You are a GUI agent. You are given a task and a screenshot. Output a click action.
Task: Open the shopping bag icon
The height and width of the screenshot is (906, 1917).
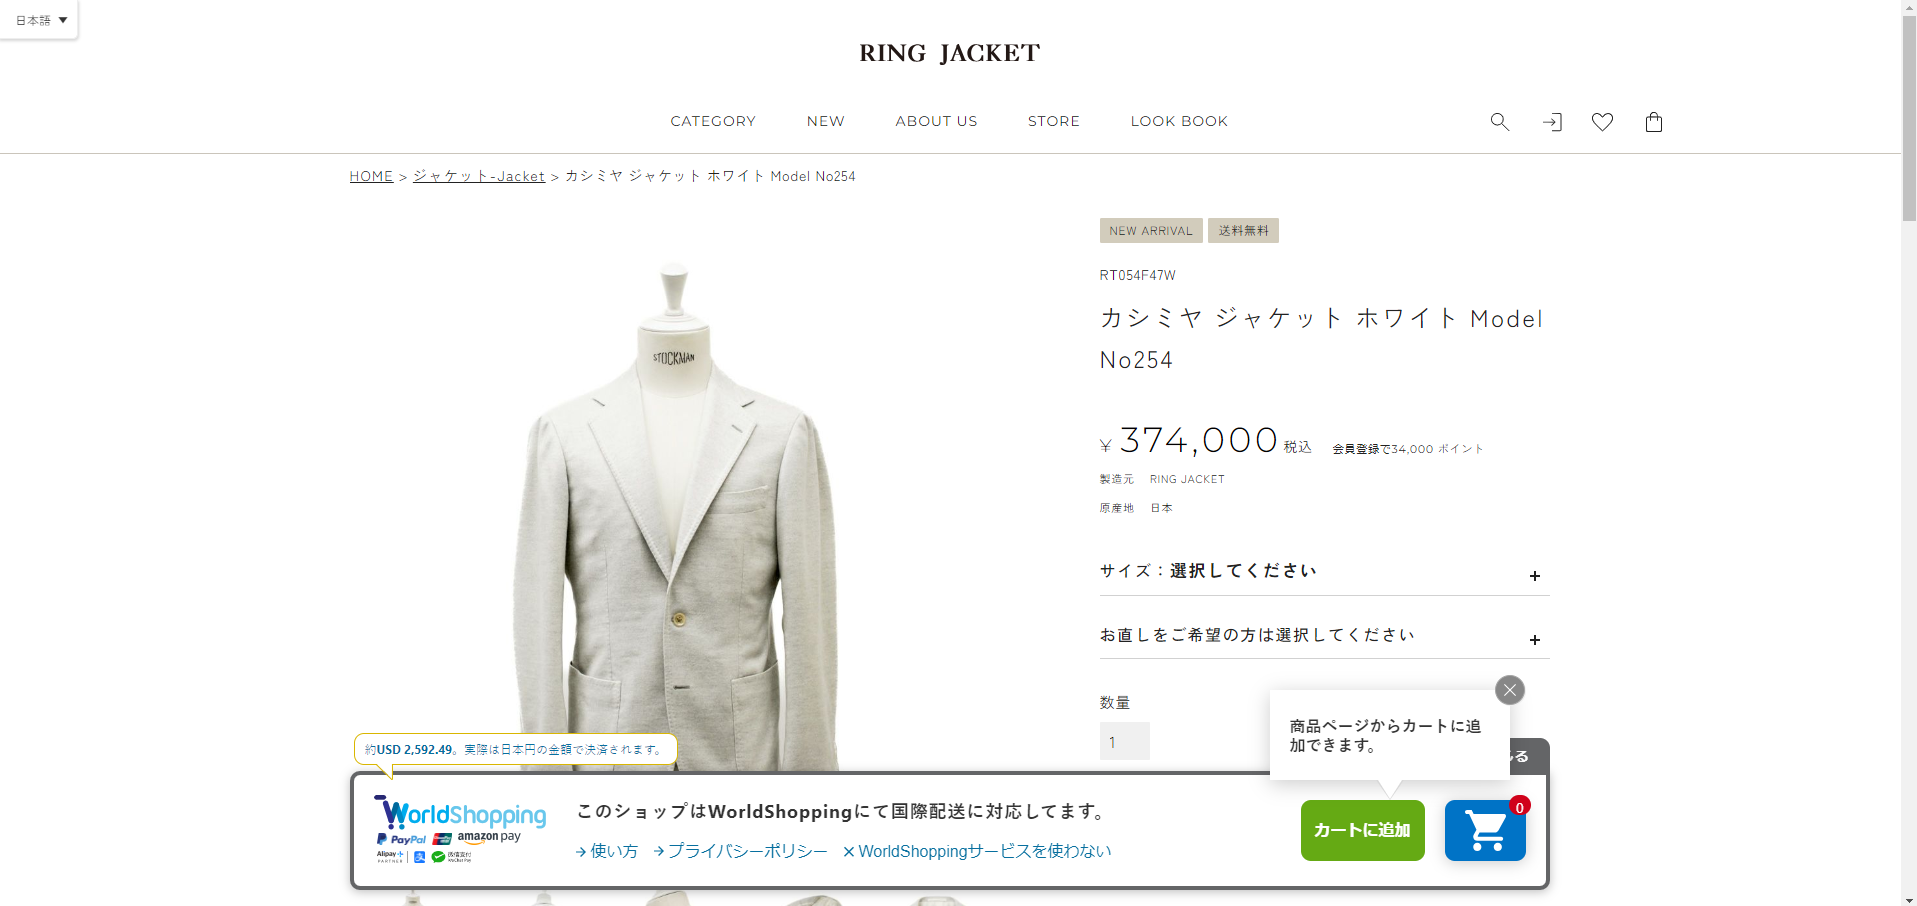click(1654, 122)
